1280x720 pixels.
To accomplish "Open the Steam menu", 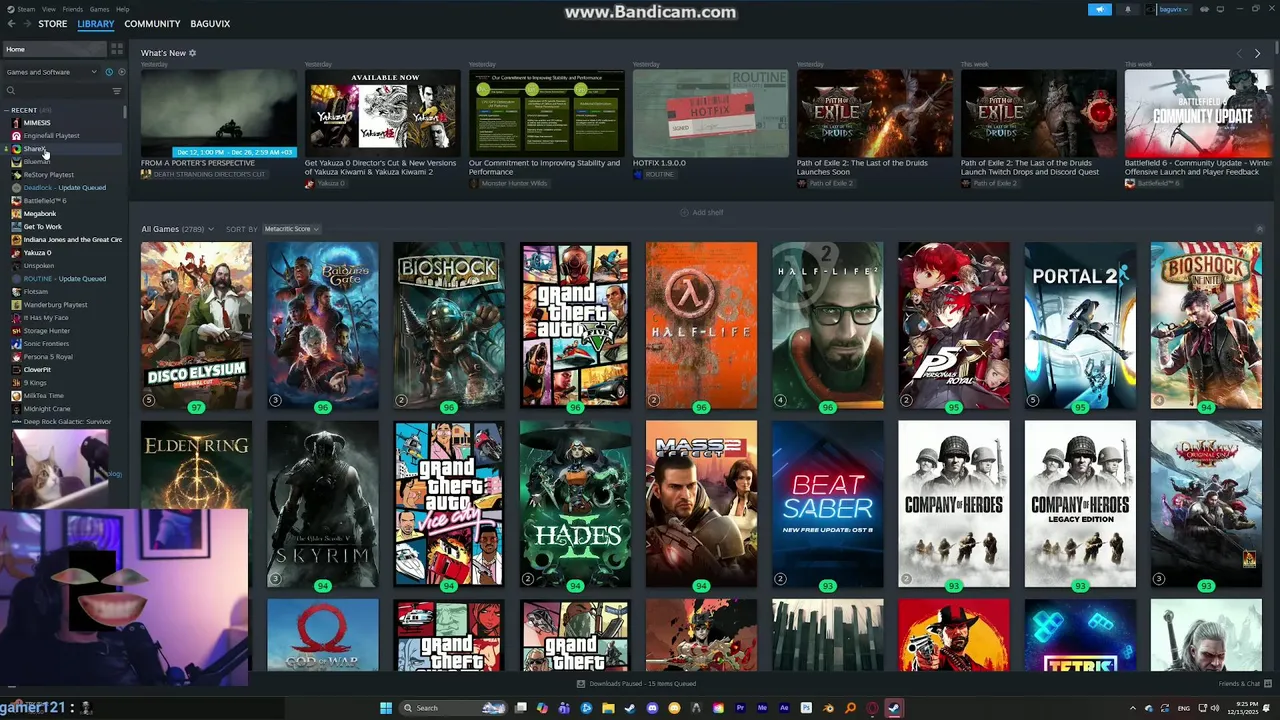I will pos(26,9).
